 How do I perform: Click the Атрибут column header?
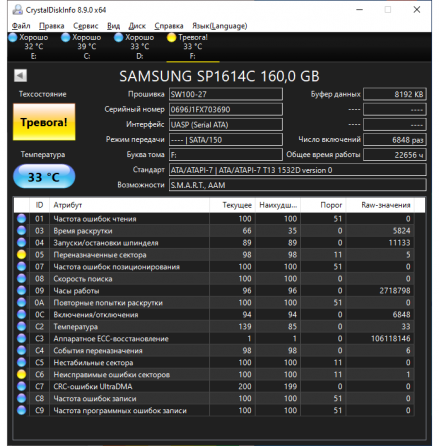(129, 205)
